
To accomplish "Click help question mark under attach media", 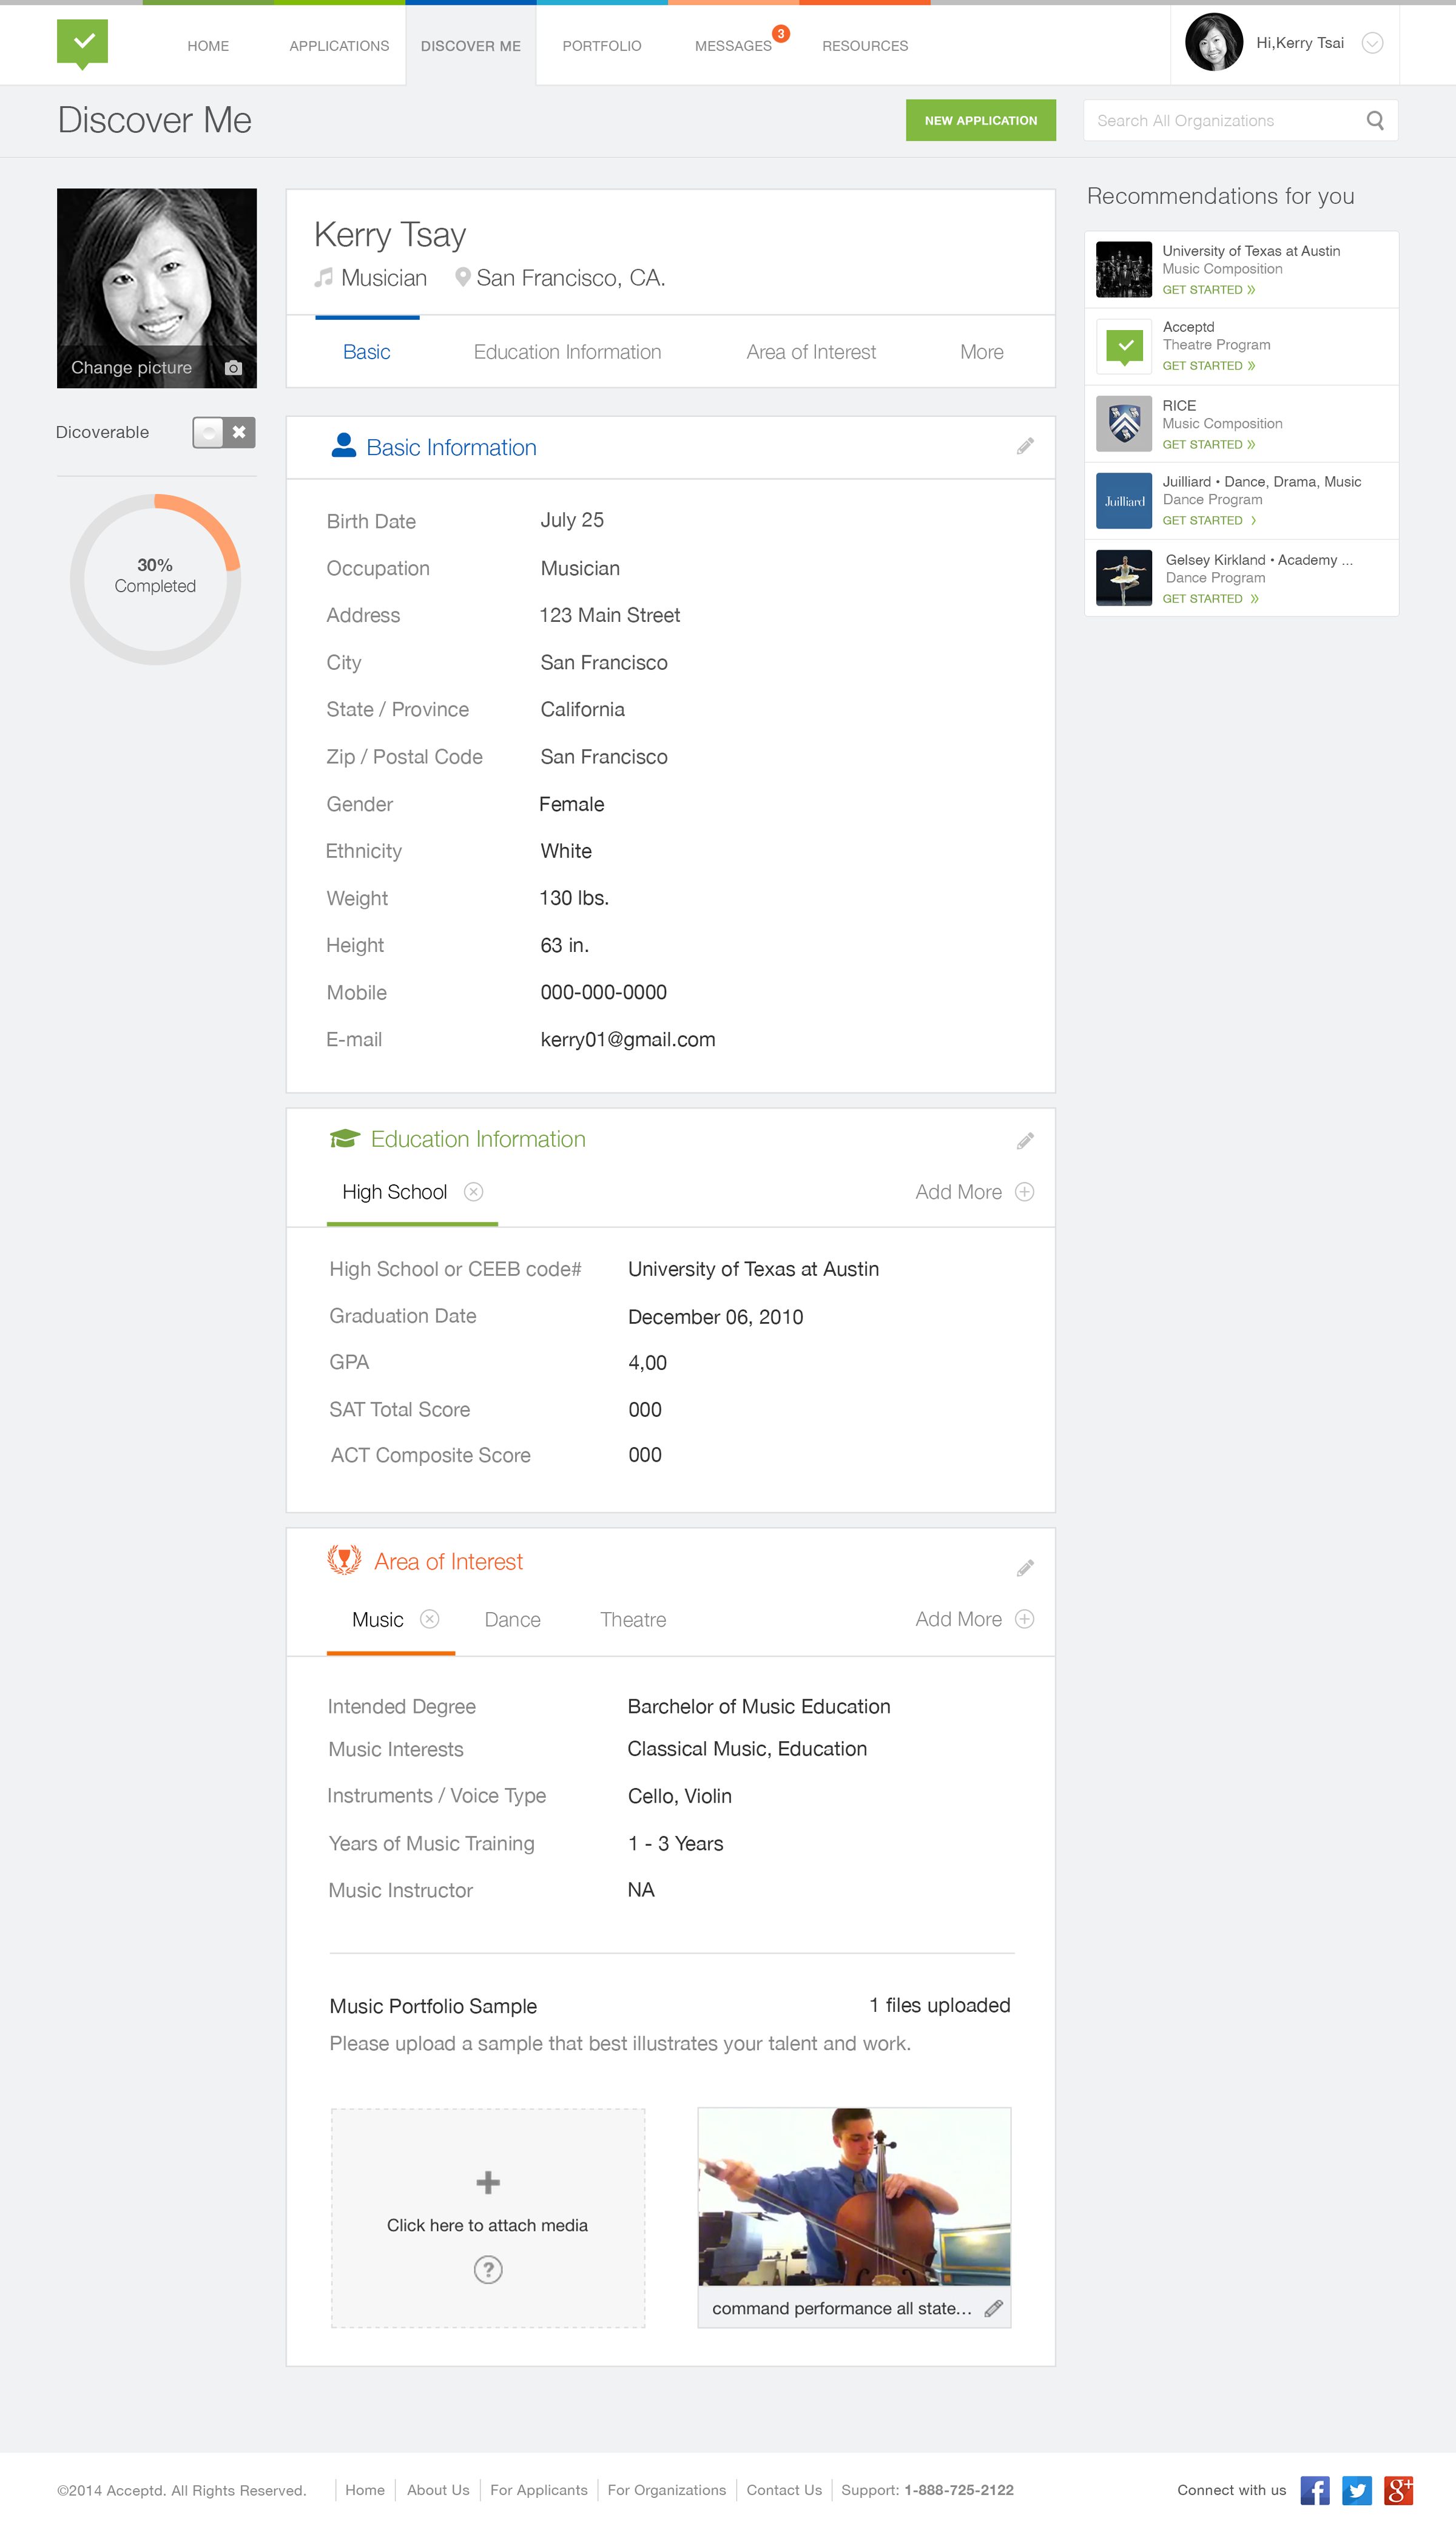I will pos(488,2270).
